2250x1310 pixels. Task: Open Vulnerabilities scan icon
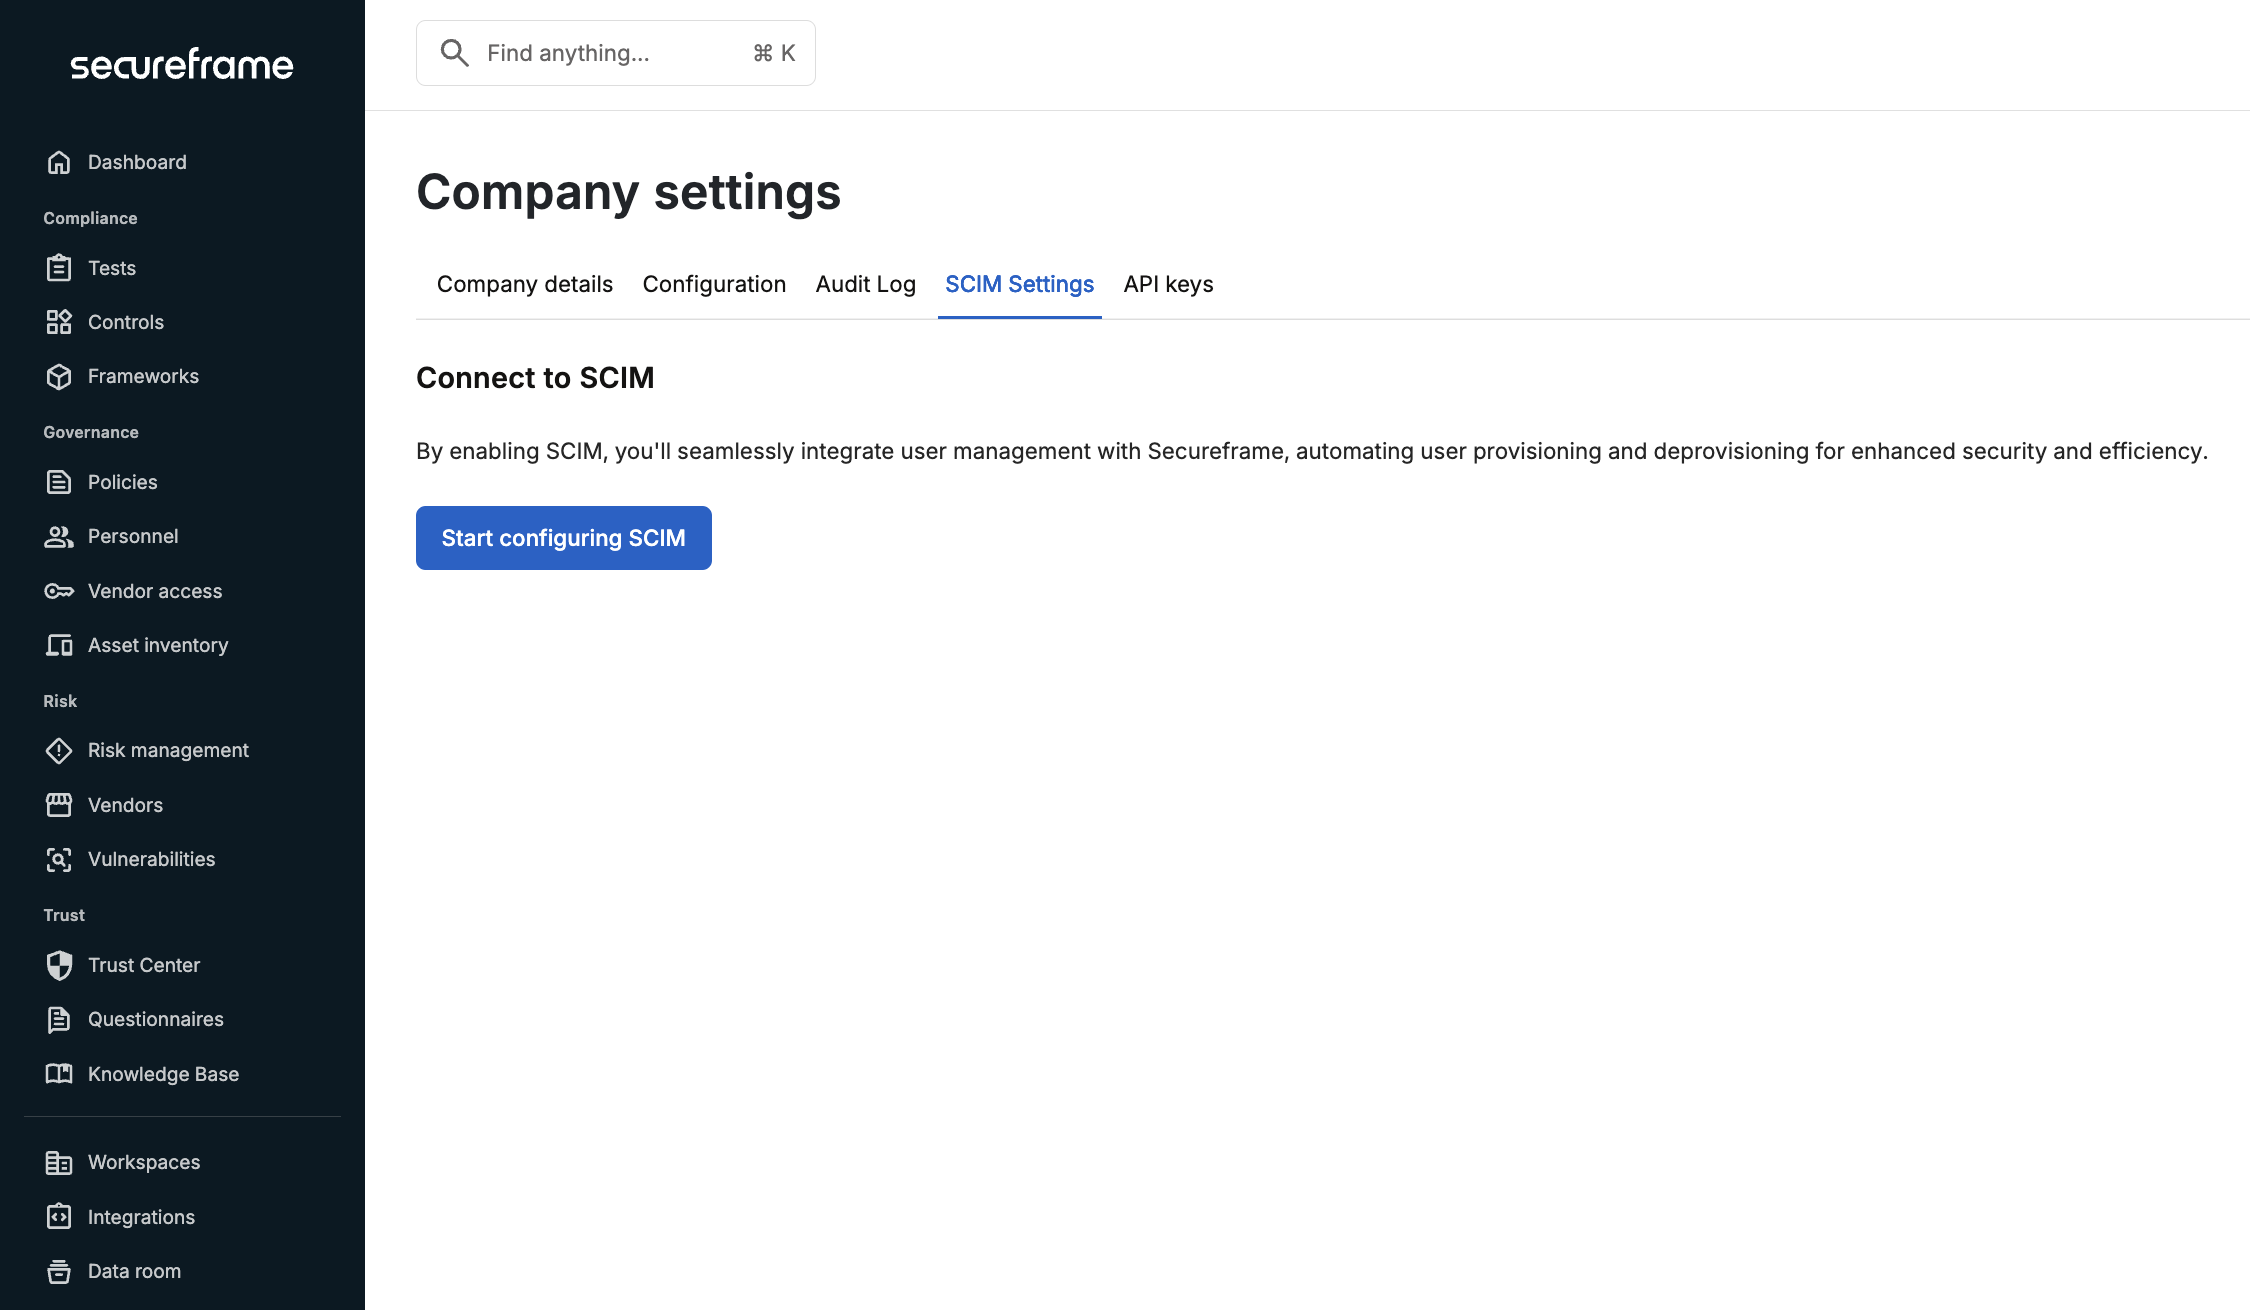[x=59, y=859]
